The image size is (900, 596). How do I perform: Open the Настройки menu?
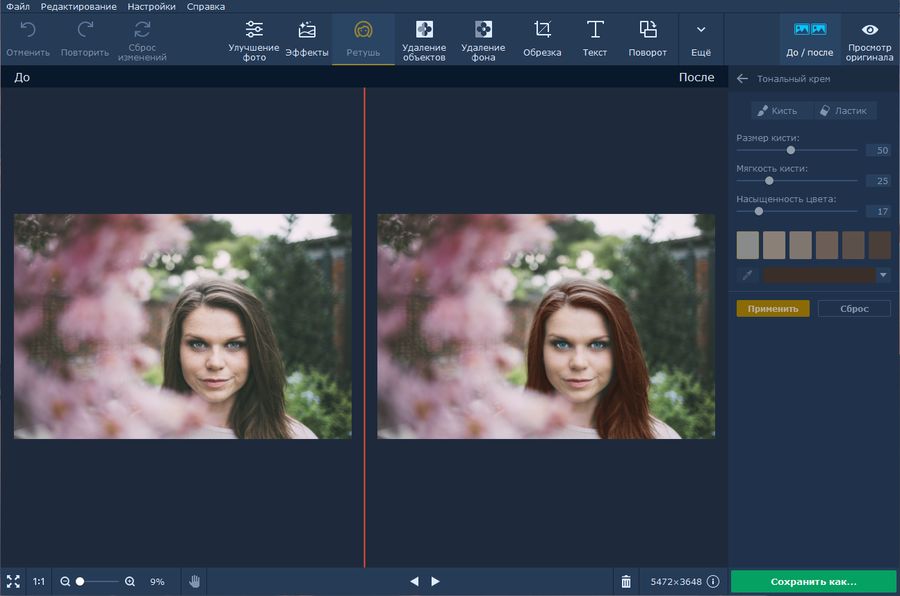tap(151, 7)
